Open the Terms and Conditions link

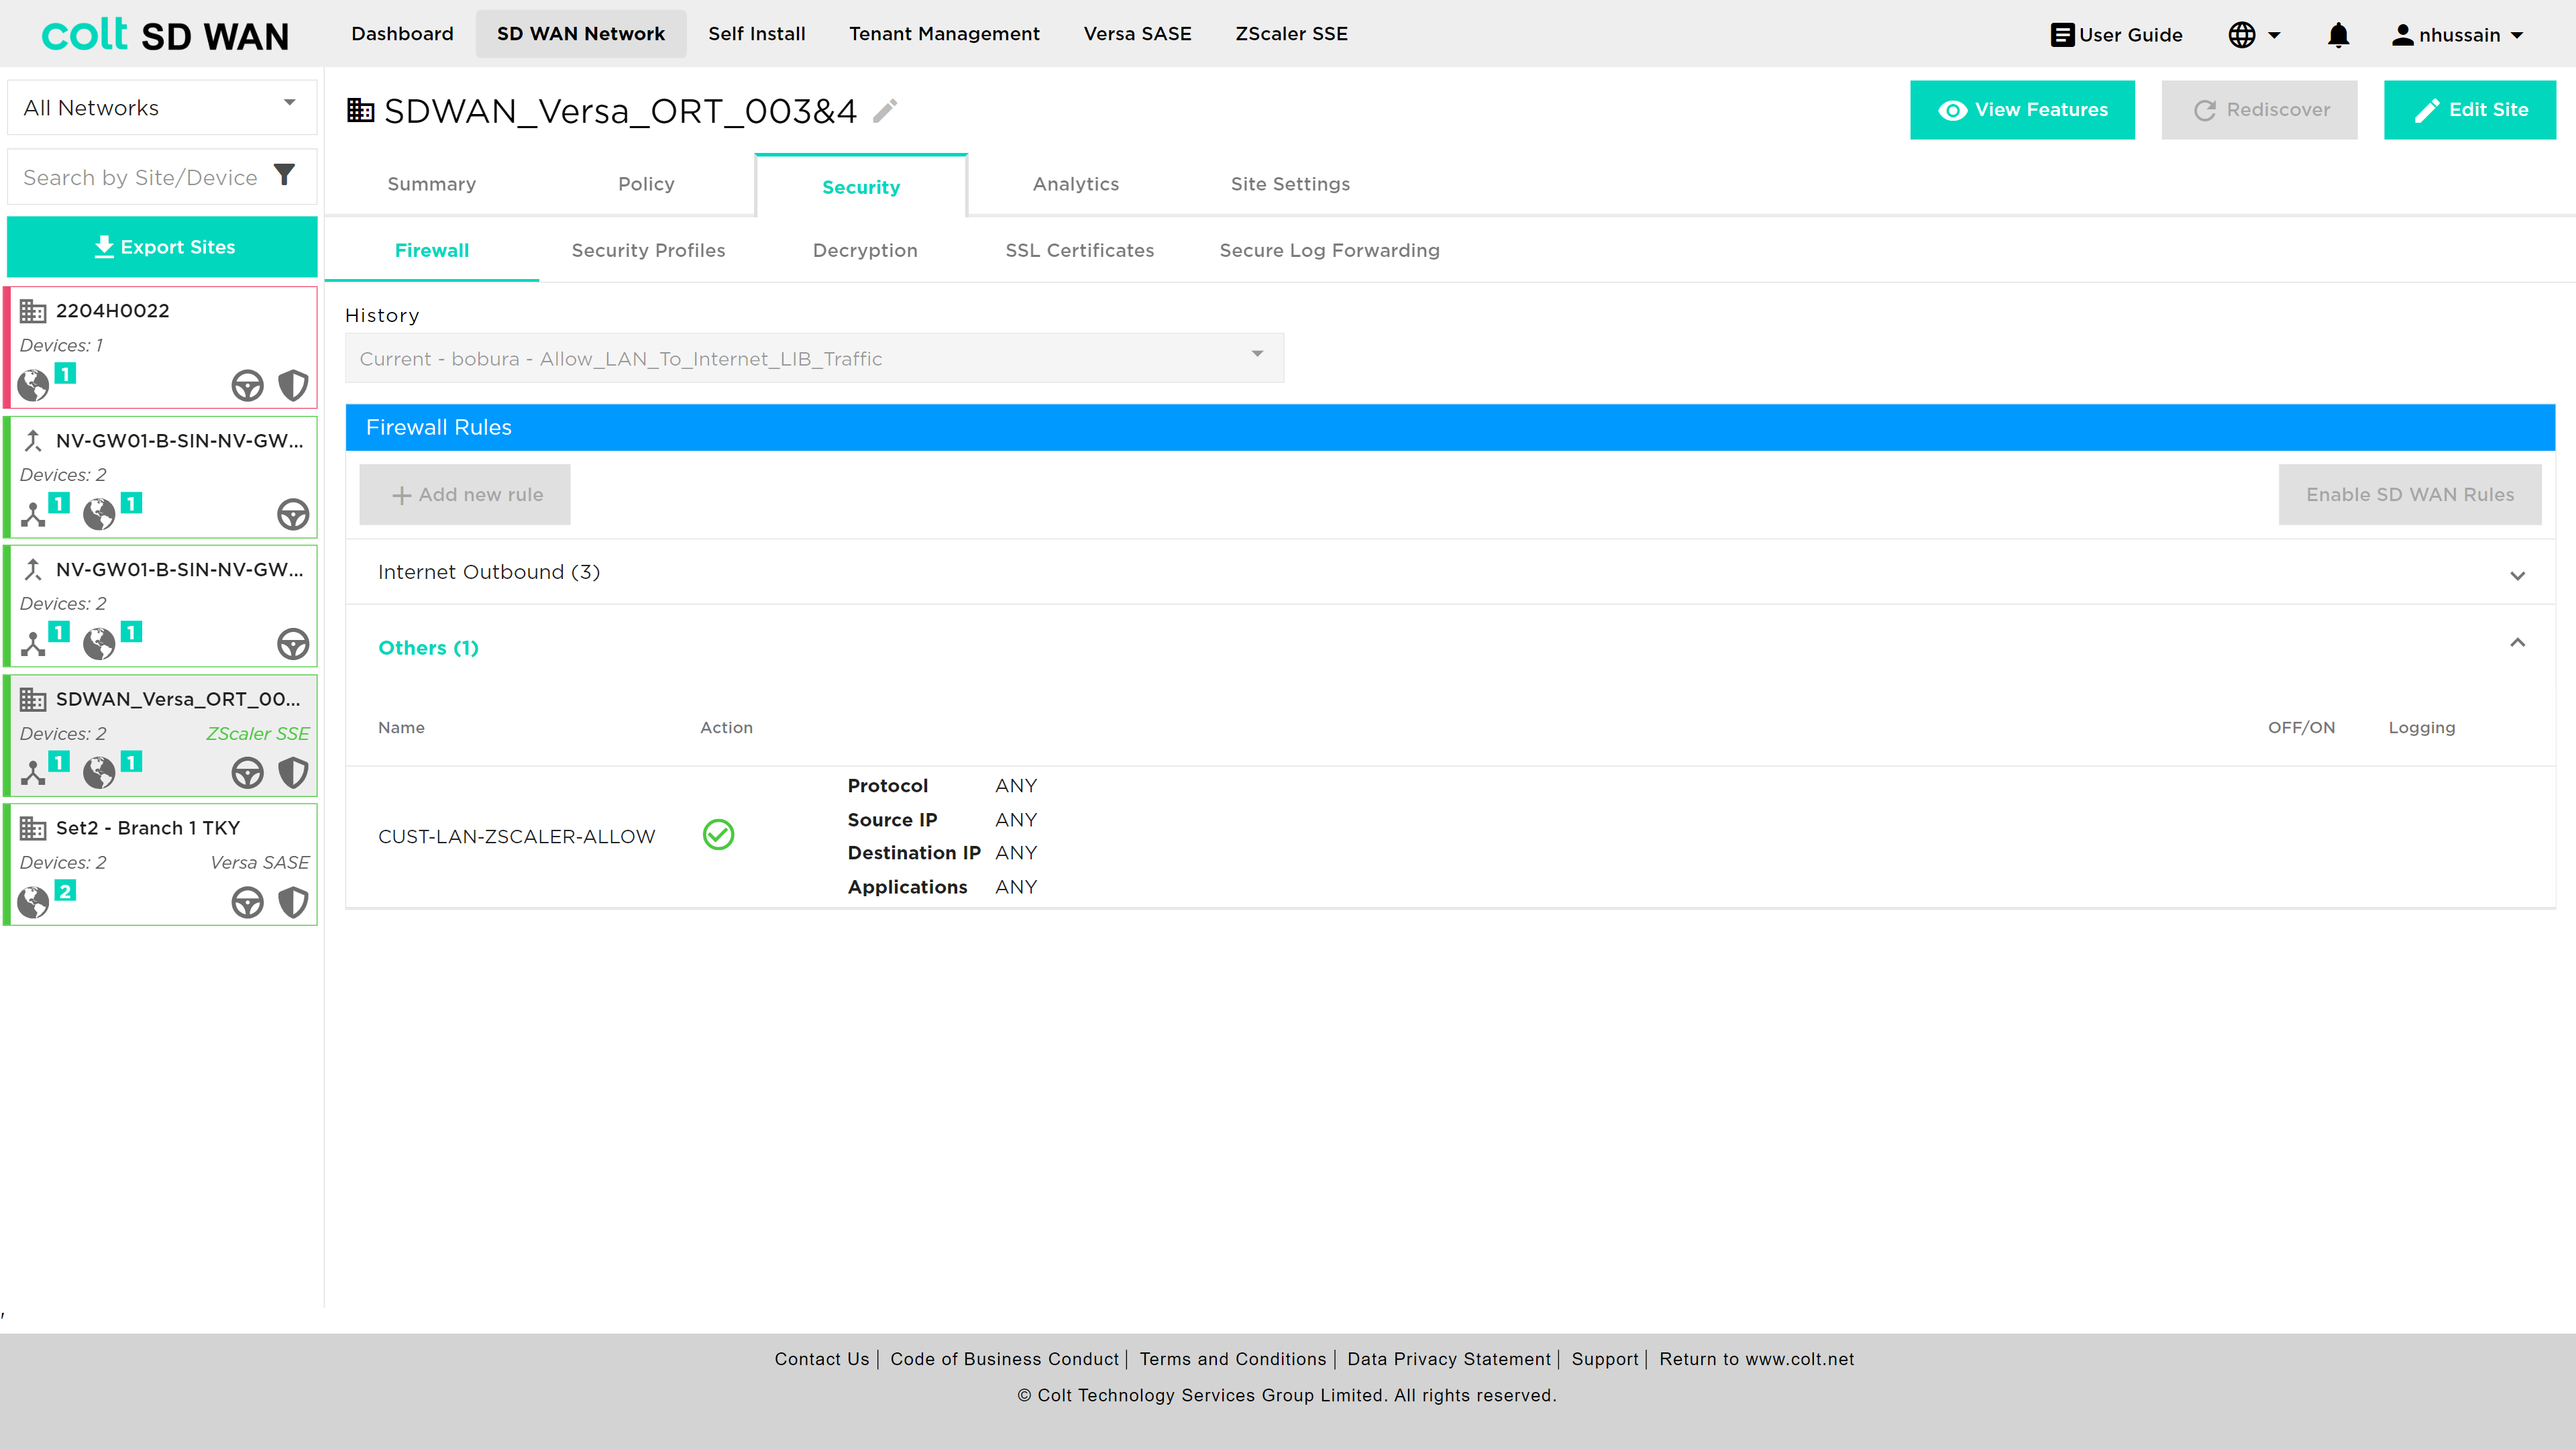click(x=1233, y=1359)
